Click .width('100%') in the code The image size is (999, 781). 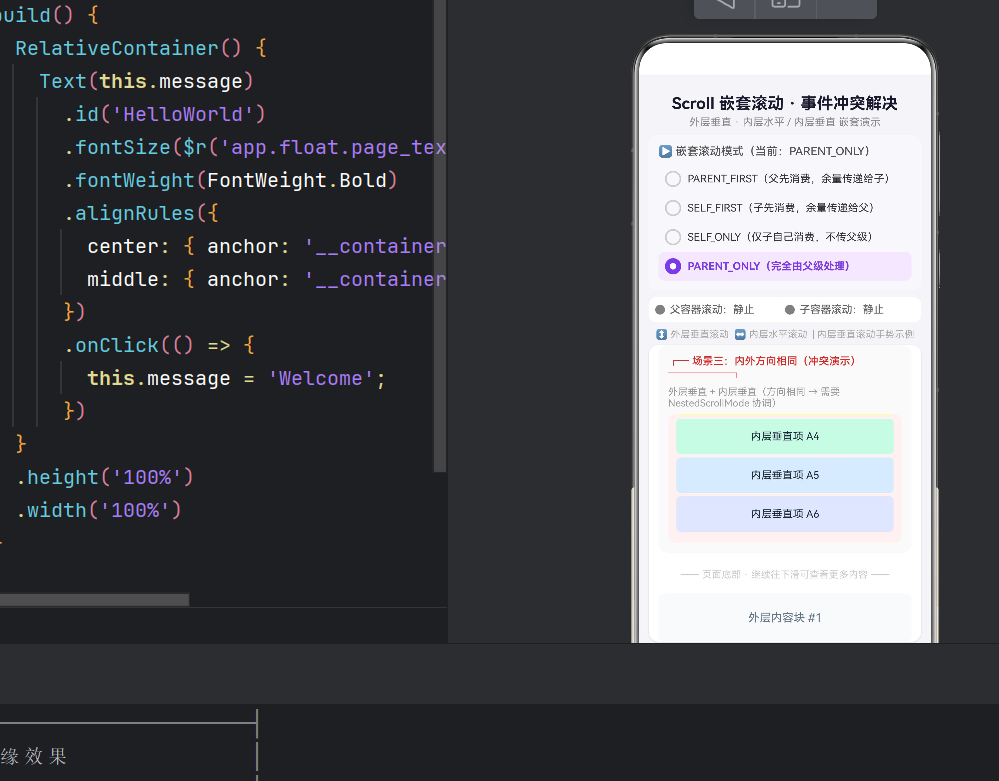point(99,510)
